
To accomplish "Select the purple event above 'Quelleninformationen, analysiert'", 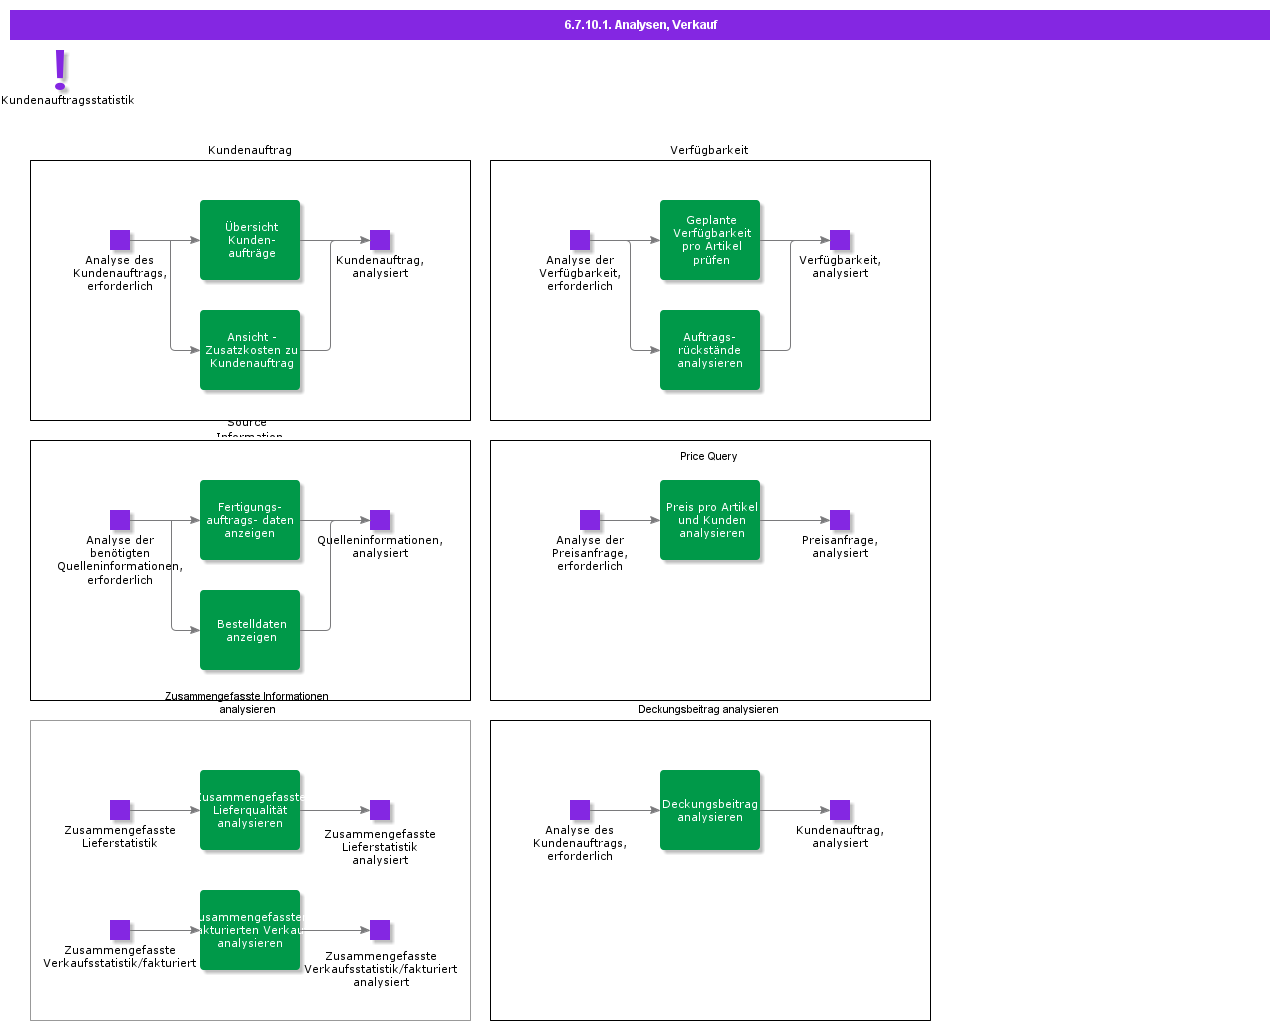I will point(380,520).
